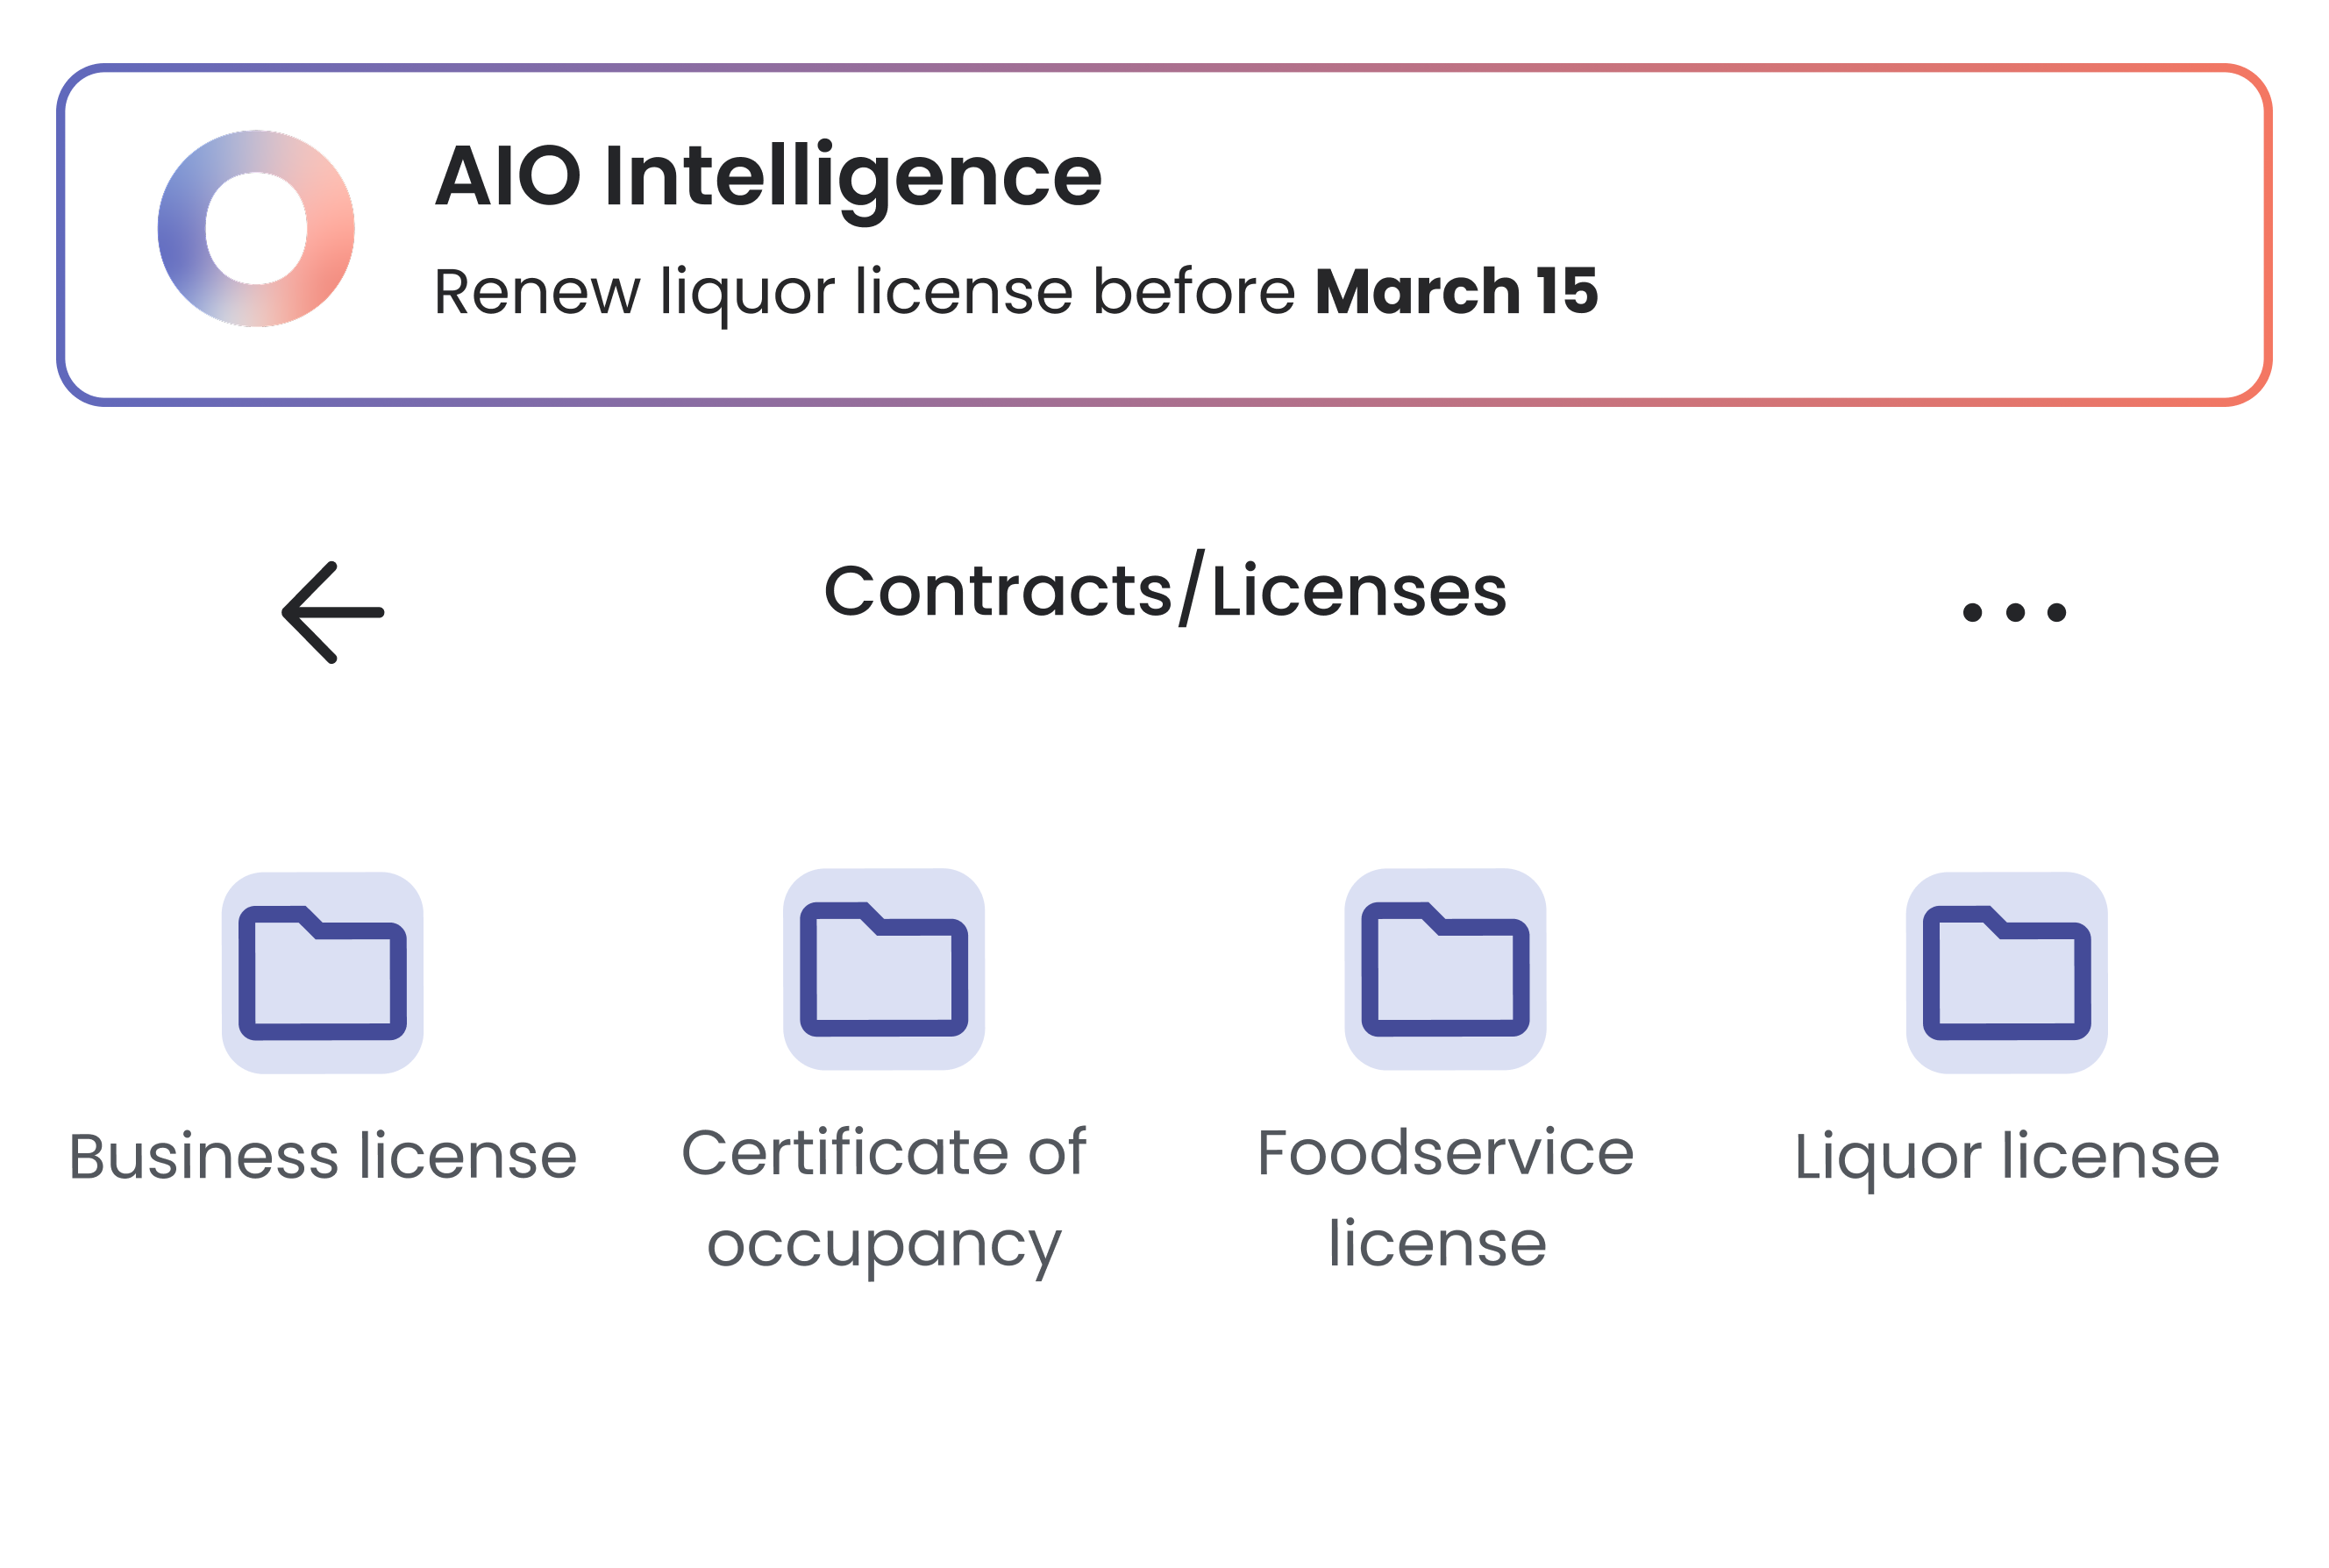Click the word Licenses in the header

coord(1358,590)
